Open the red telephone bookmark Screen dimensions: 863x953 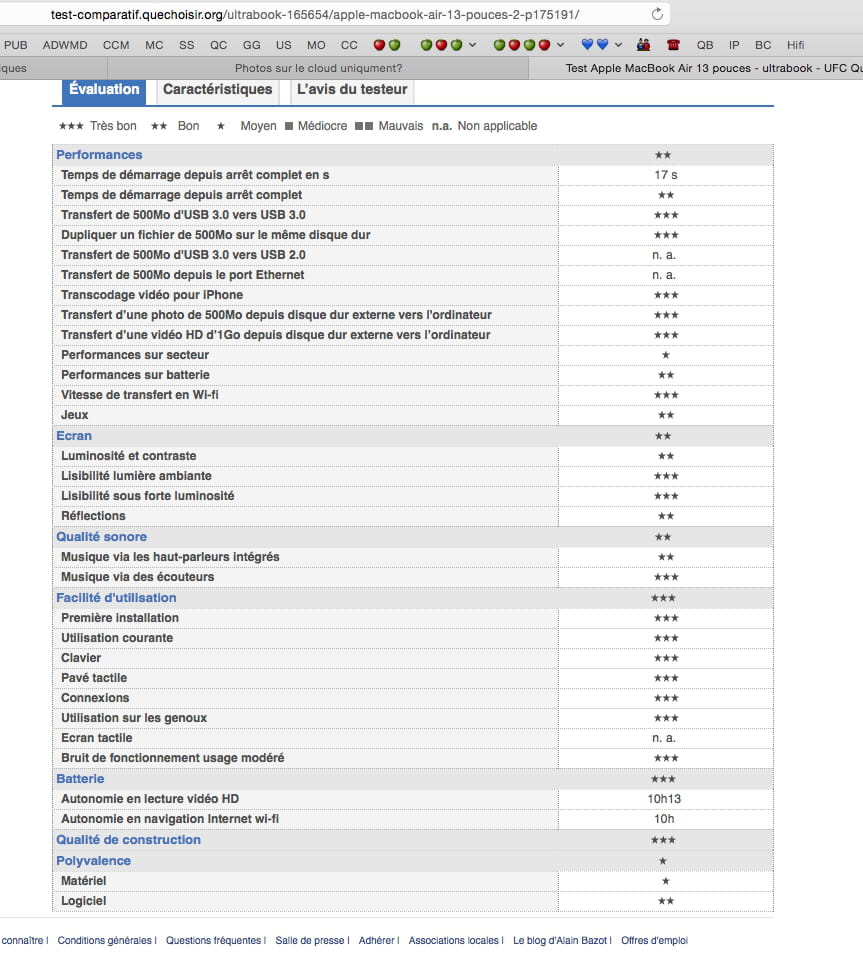[673, 45]
